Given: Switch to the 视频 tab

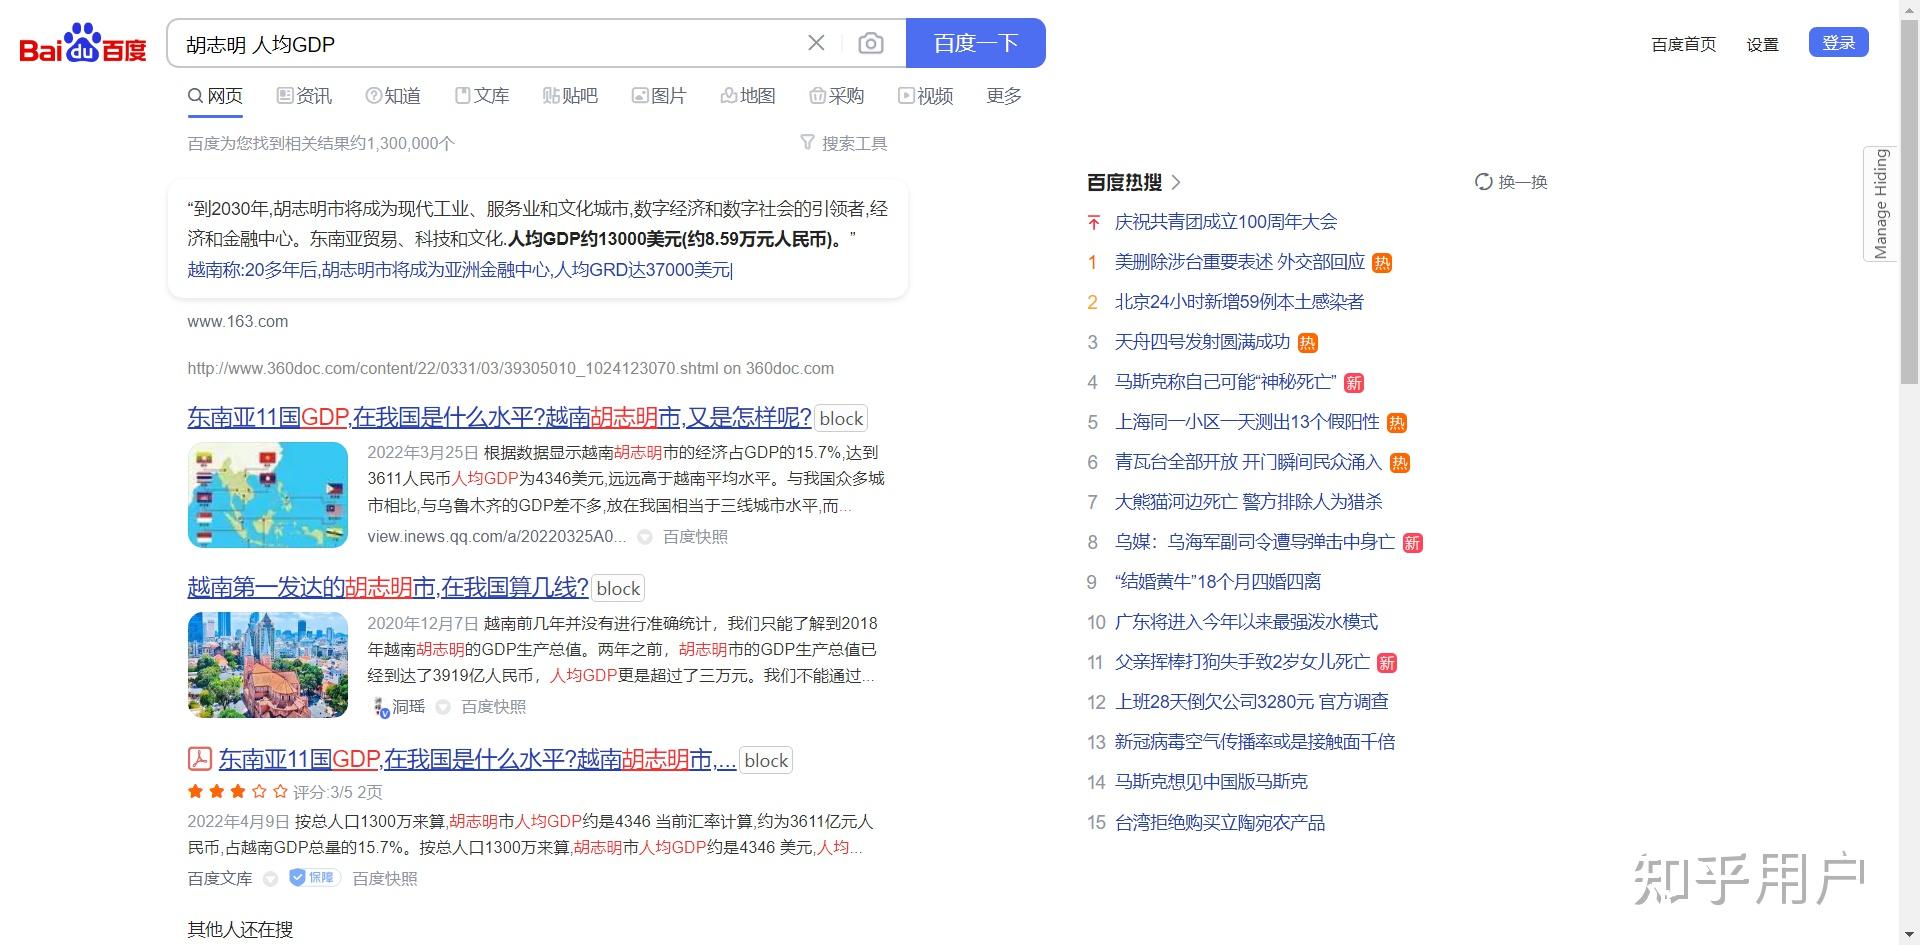Looking at the screenshot, I should click(925, 96).
